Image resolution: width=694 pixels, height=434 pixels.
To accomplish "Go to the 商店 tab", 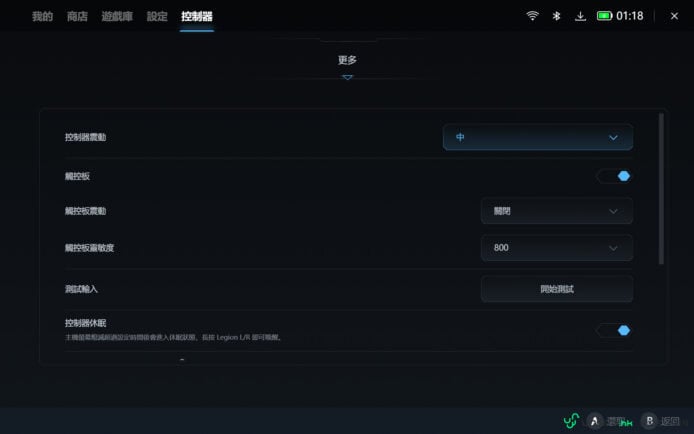I will (x=77, y=16).
